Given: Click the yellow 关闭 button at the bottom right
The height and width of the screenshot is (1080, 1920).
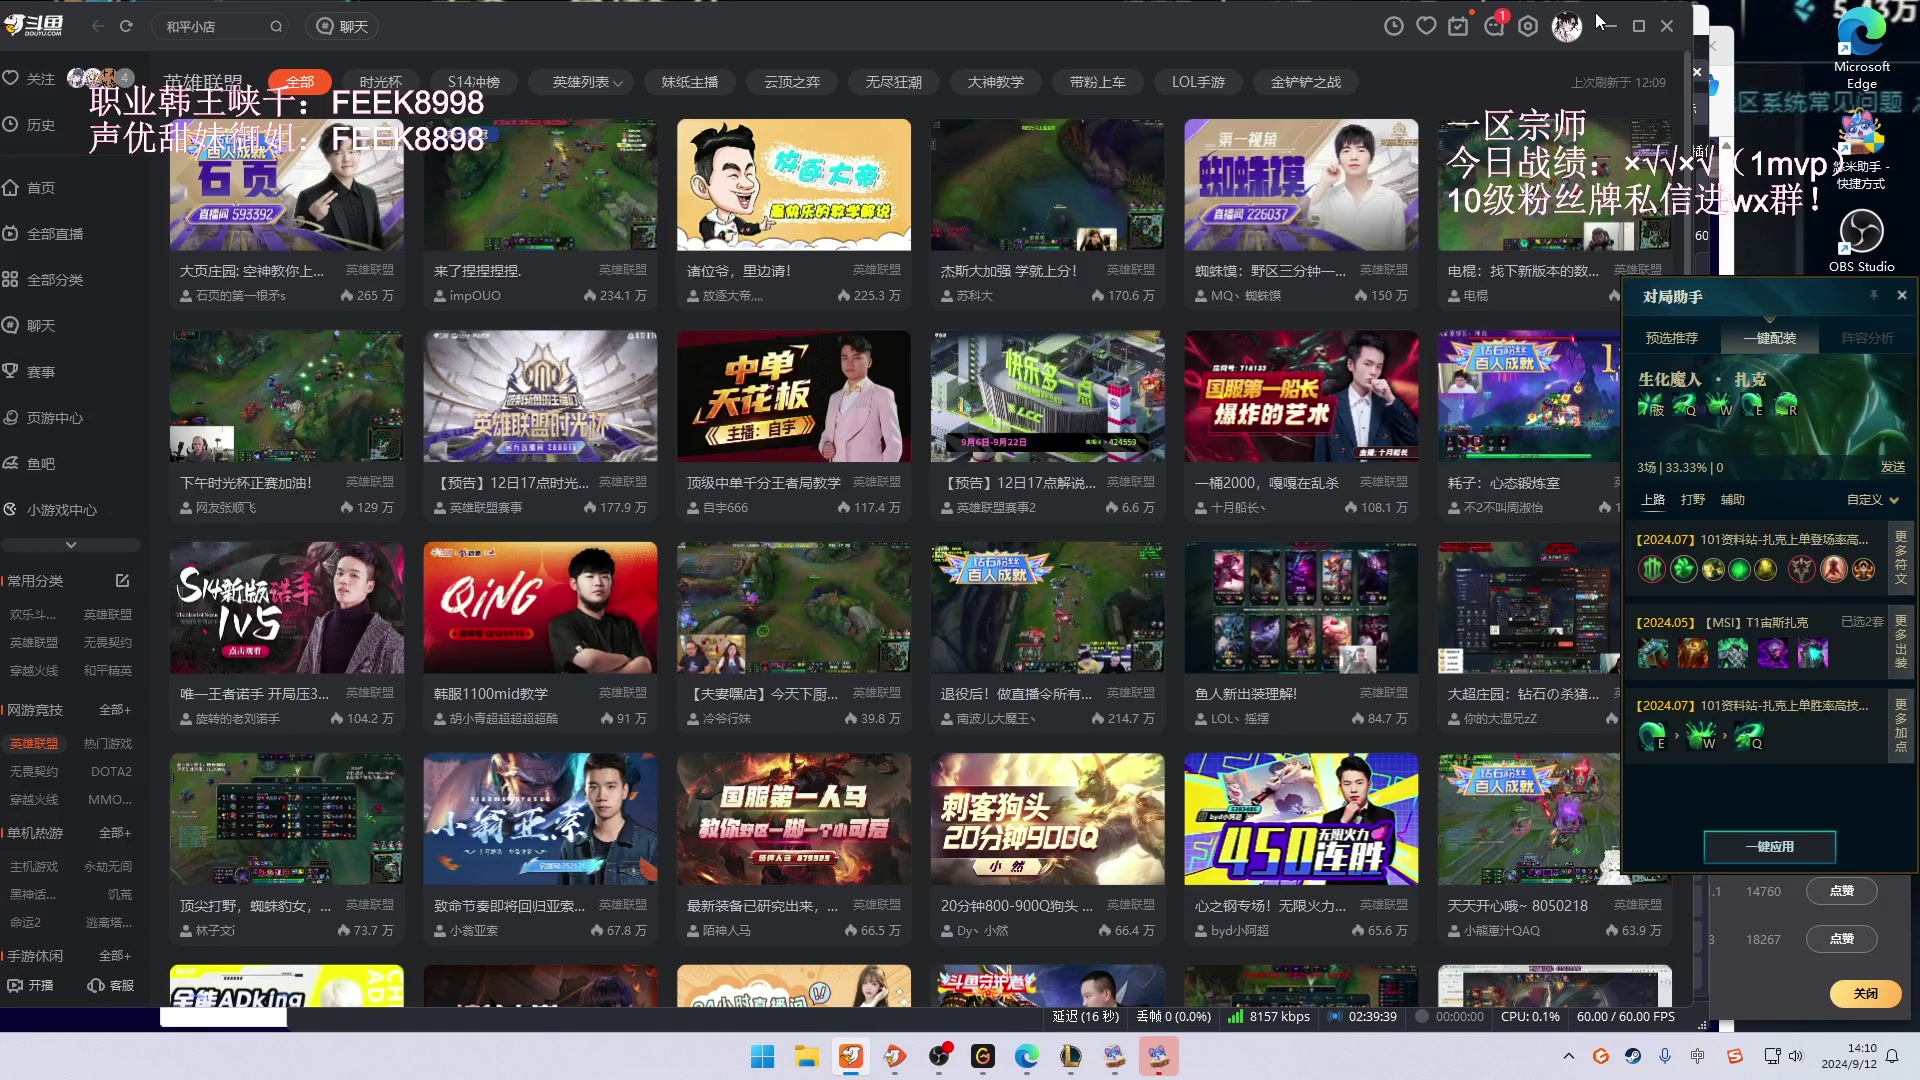Looking at the screenshot, I should pos(1865,994).
